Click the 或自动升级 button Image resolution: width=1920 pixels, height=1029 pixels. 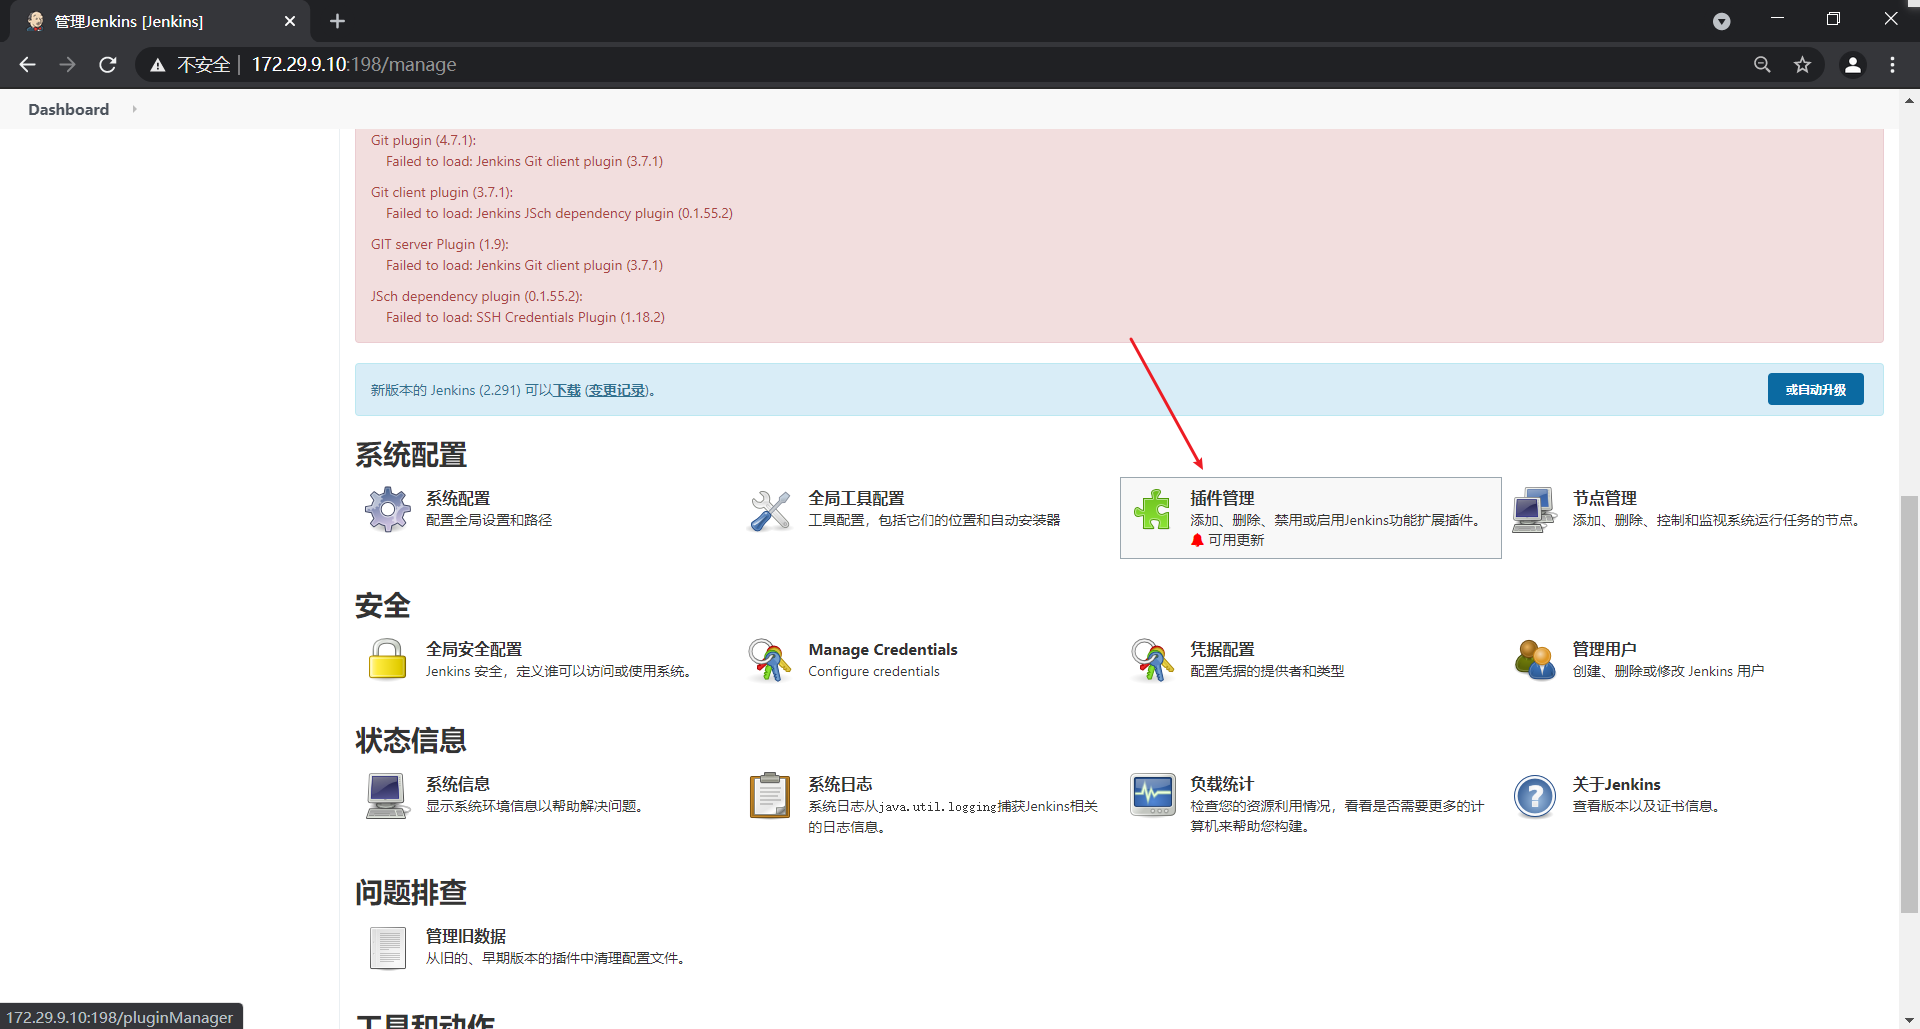pyautogui.click(x=1815, y=389)
